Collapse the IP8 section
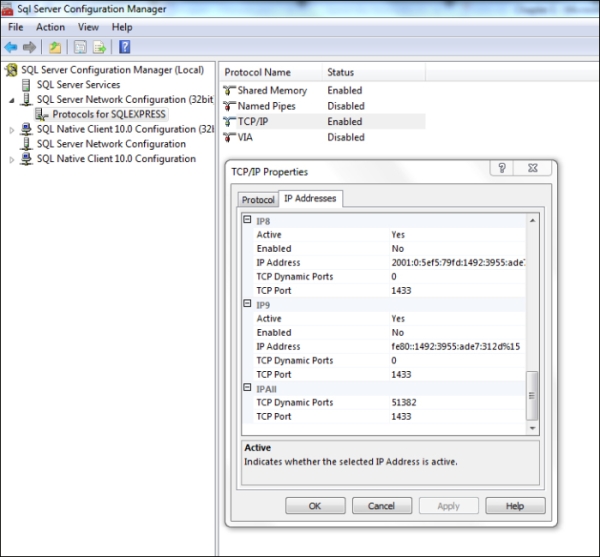The width and height of the screenshot is (600, 557). 248,220
